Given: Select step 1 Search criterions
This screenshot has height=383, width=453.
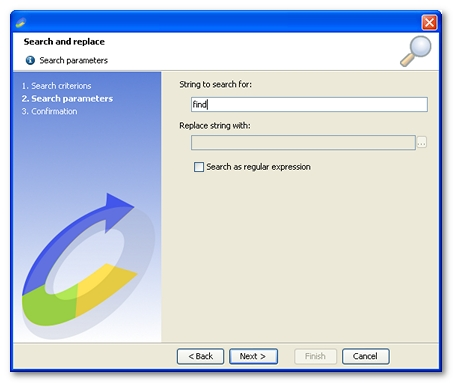Looking at the screenshot, I should click(x=56, y=86).
